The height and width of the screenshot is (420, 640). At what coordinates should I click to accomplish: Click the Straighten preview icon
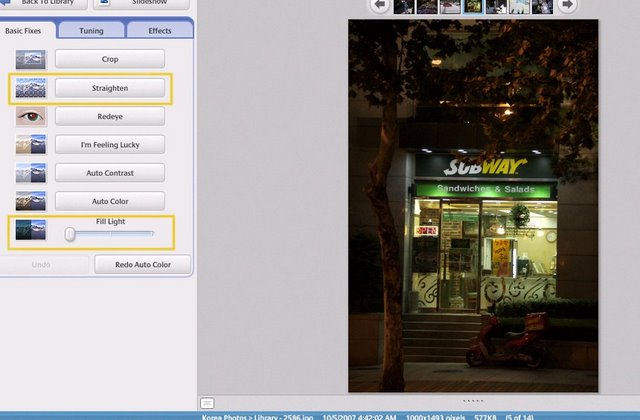pos(31,88)
